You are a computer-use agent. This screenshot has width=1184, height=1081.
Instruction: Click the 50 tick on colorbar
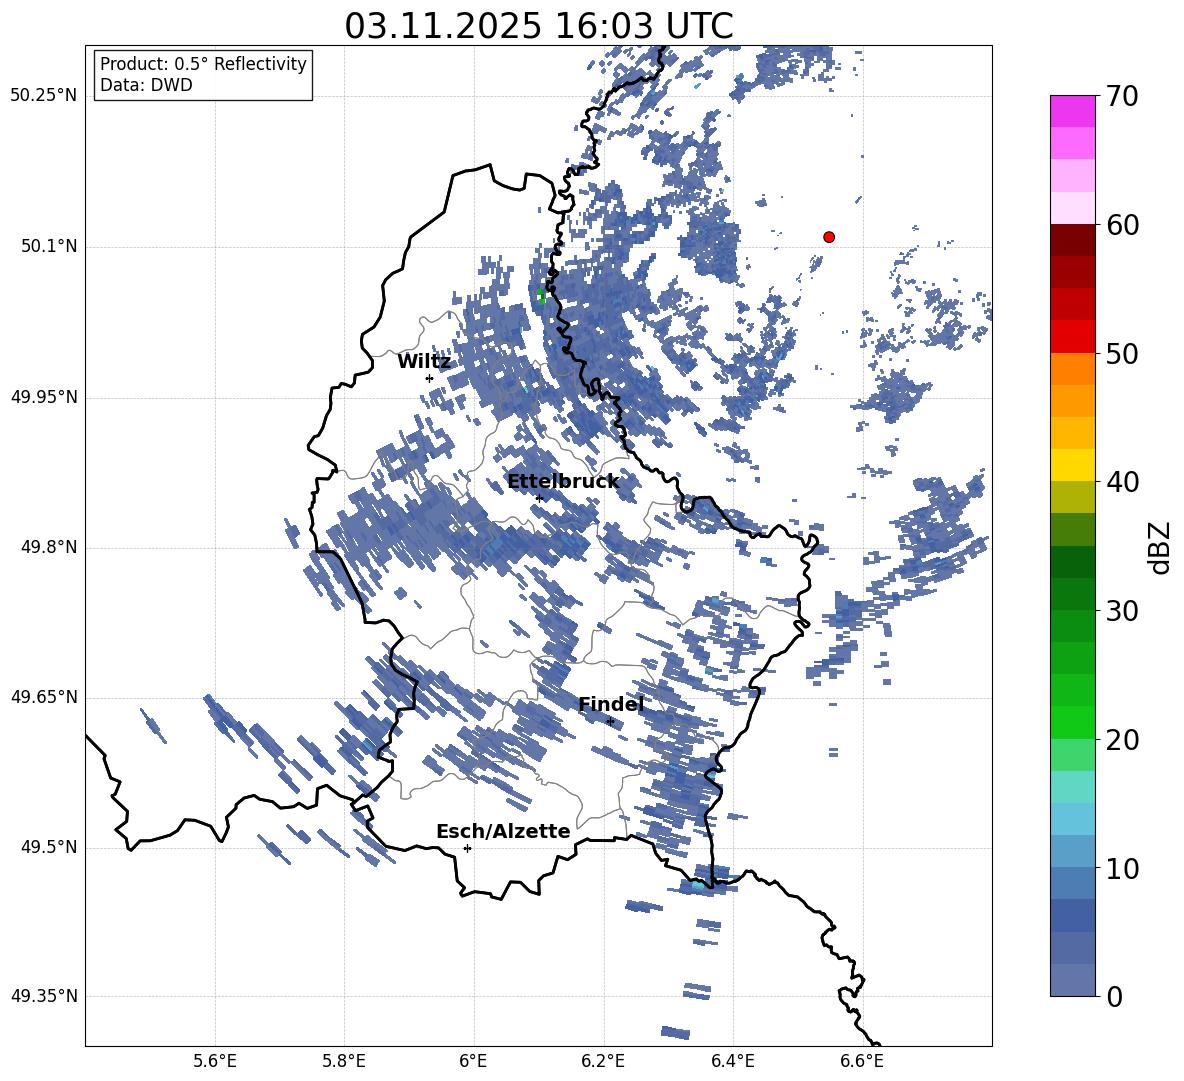(1122, 354)
